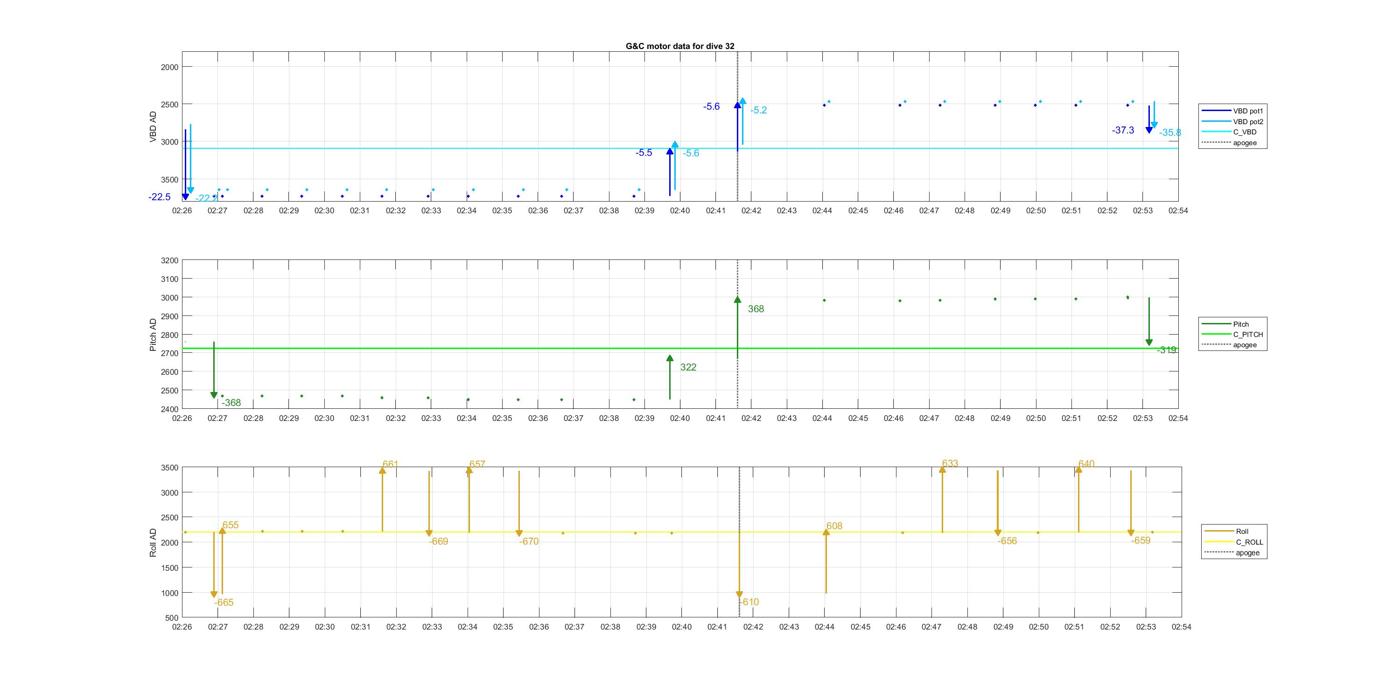
Task: Click the '-22.5' VBD data label
Action: point(159,197)
